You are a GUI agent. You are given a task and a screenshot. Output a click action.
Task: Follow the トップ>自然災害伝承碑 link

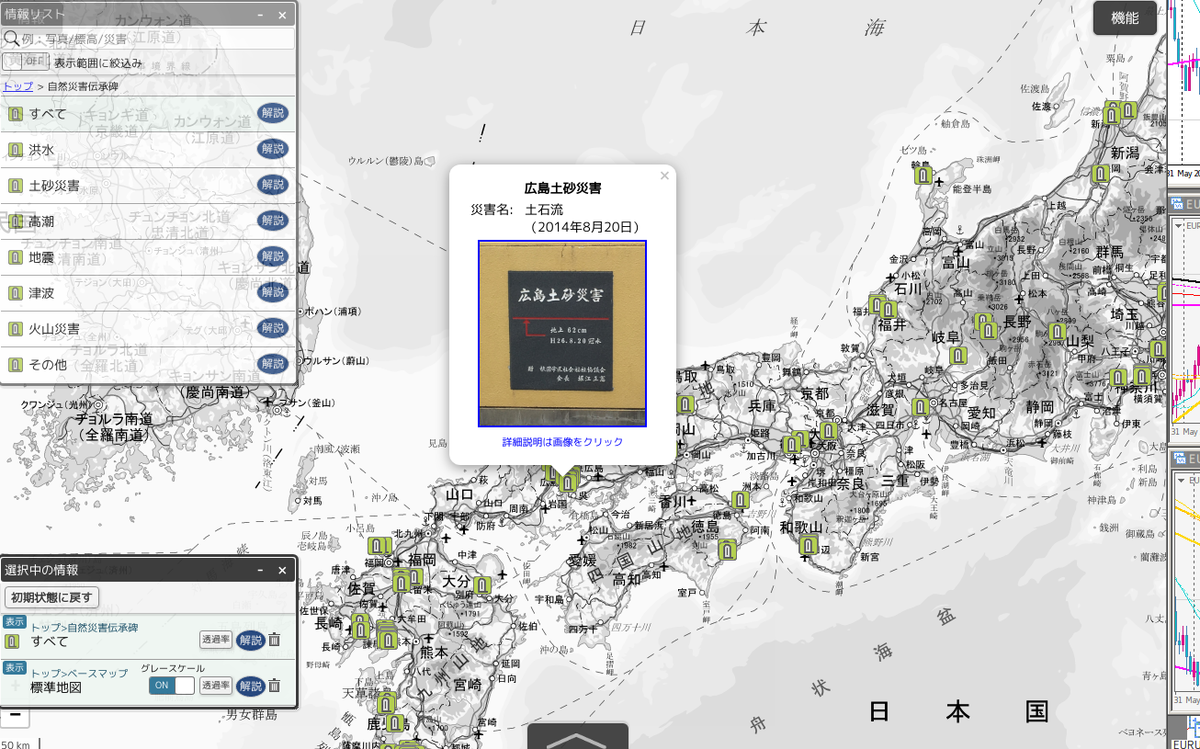point(84,627)
